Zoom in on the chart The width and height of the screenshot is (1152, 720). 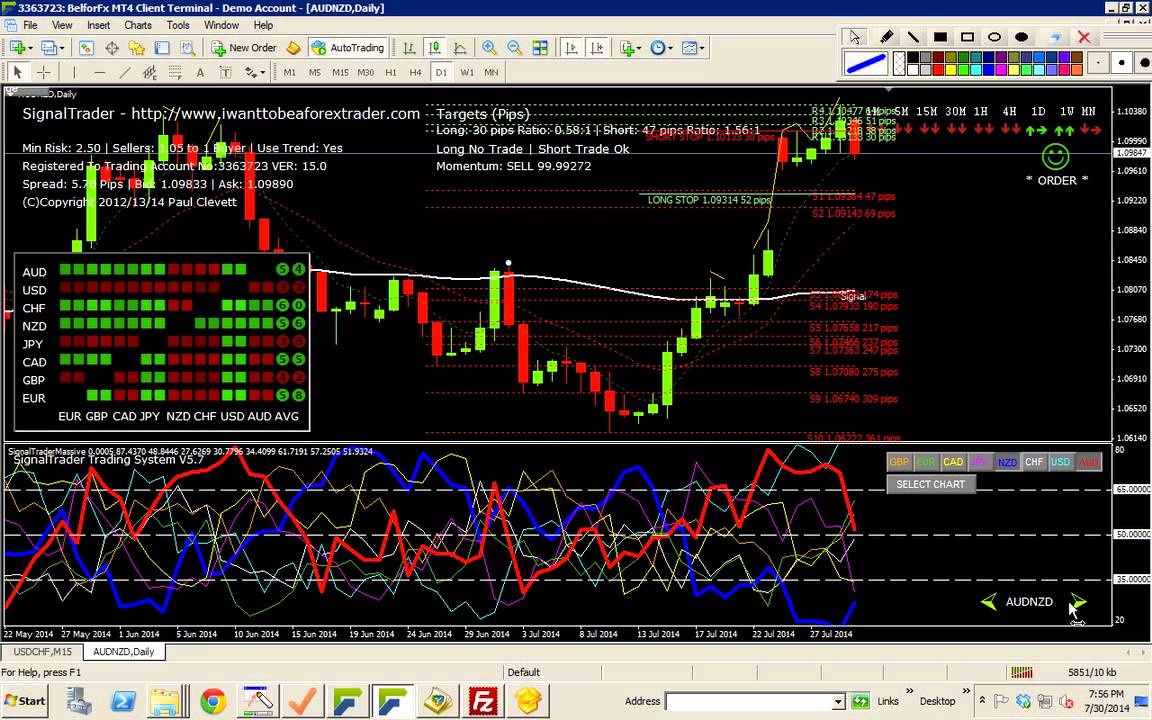(489, 48)
